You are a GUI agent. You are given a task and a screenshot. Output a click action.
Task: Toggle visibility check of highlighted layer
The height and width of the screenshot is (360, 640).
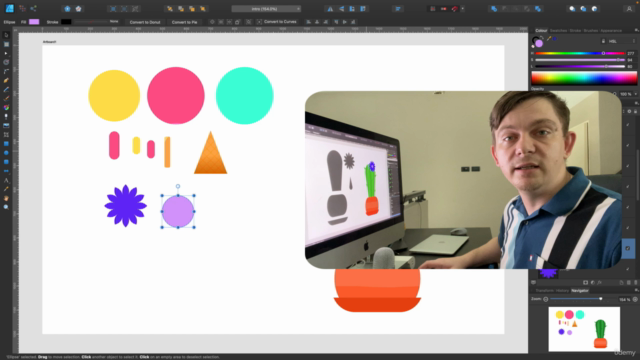628,248
